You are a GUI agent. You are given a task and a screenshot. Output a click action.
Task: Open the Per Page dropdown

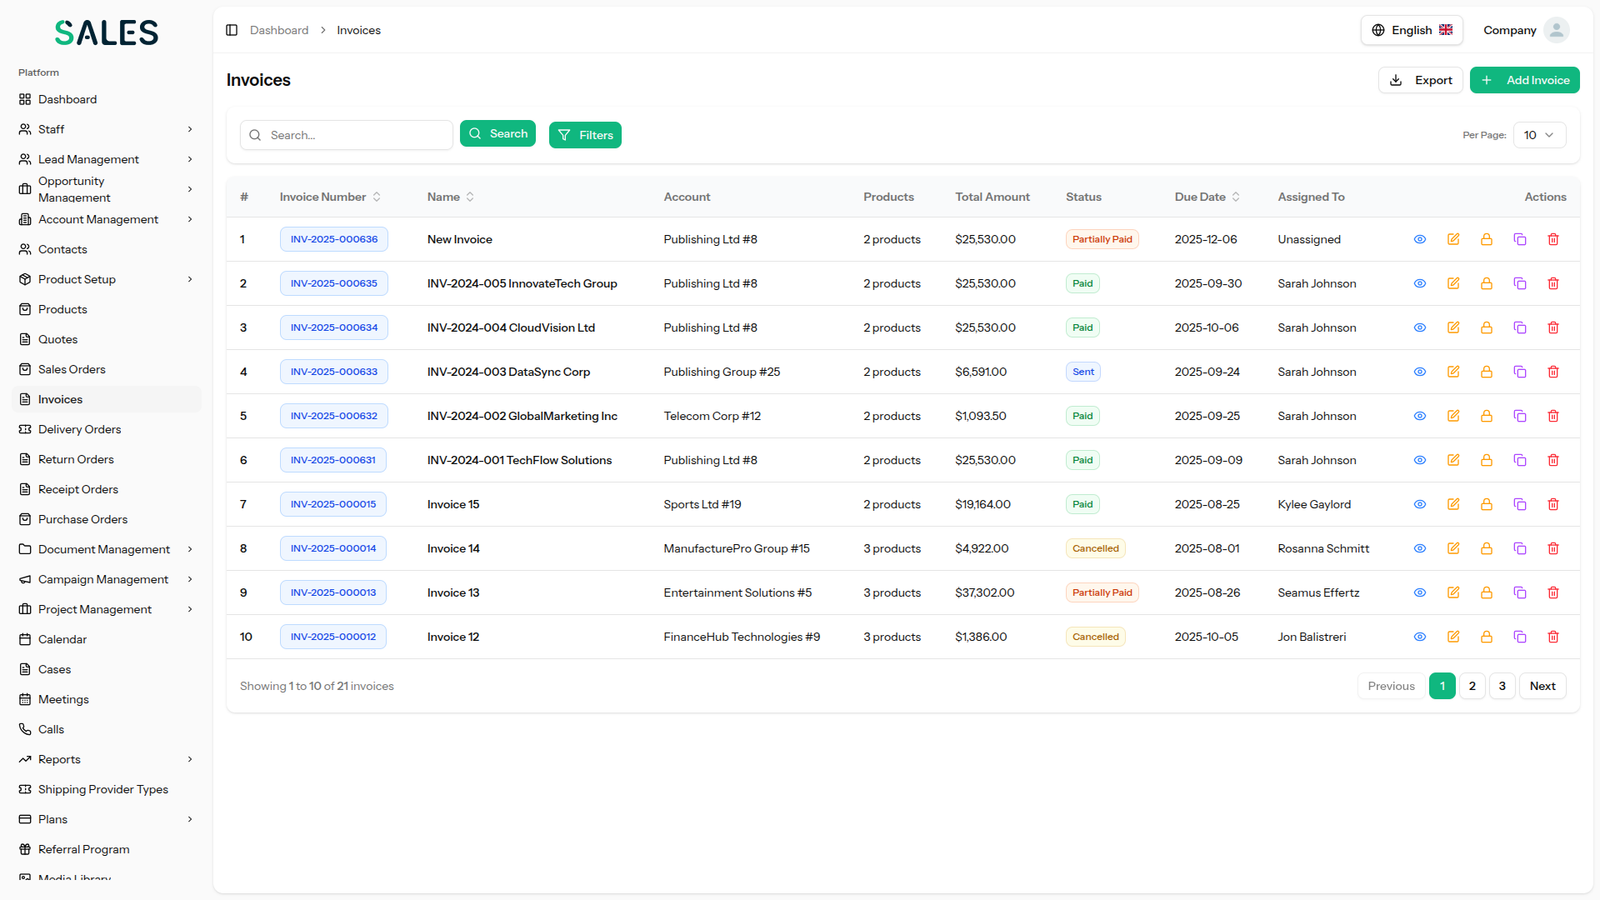[x=1539, y=135]
